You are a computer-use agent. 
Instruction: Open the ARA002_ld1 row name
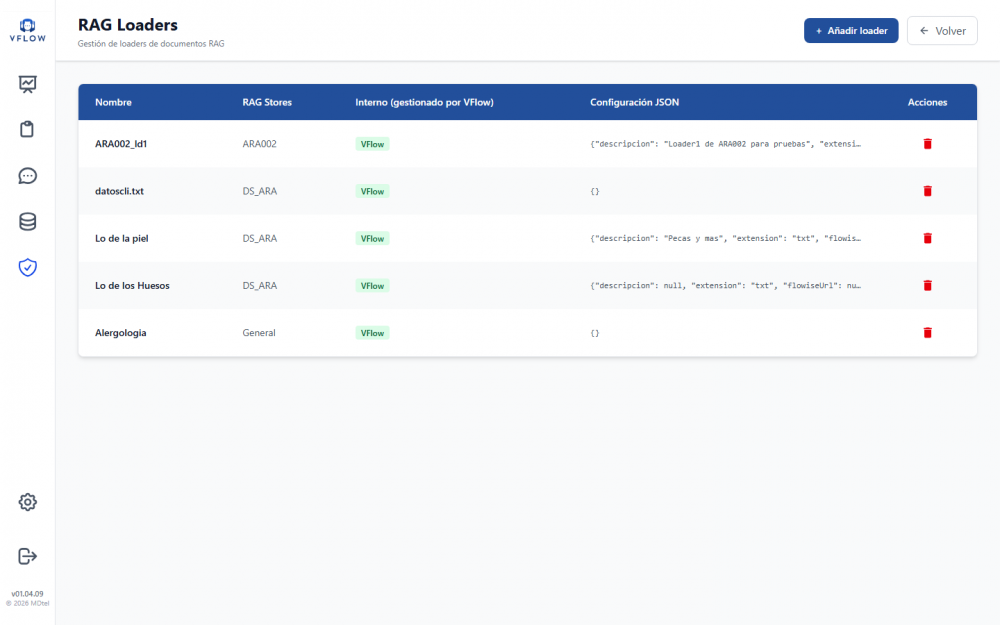point(121,144)
